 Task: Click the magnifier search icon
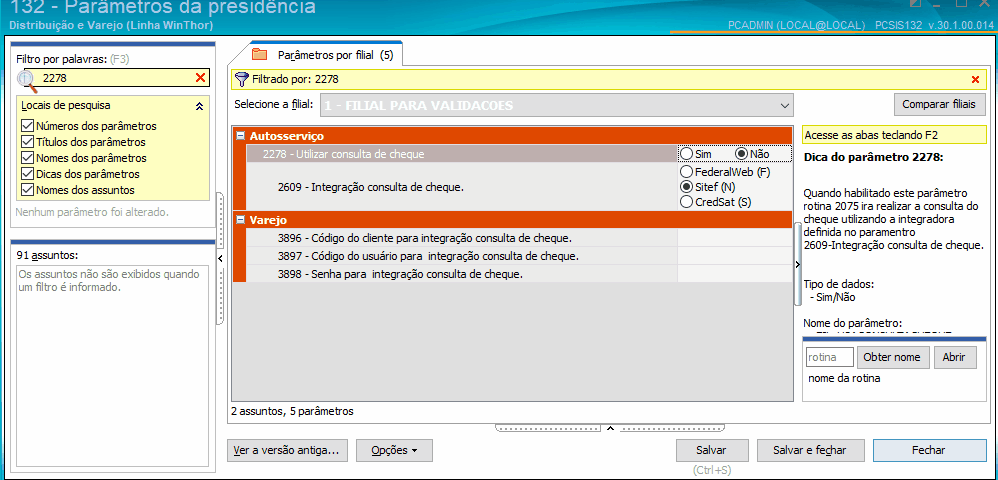click(x=27, y=80)
